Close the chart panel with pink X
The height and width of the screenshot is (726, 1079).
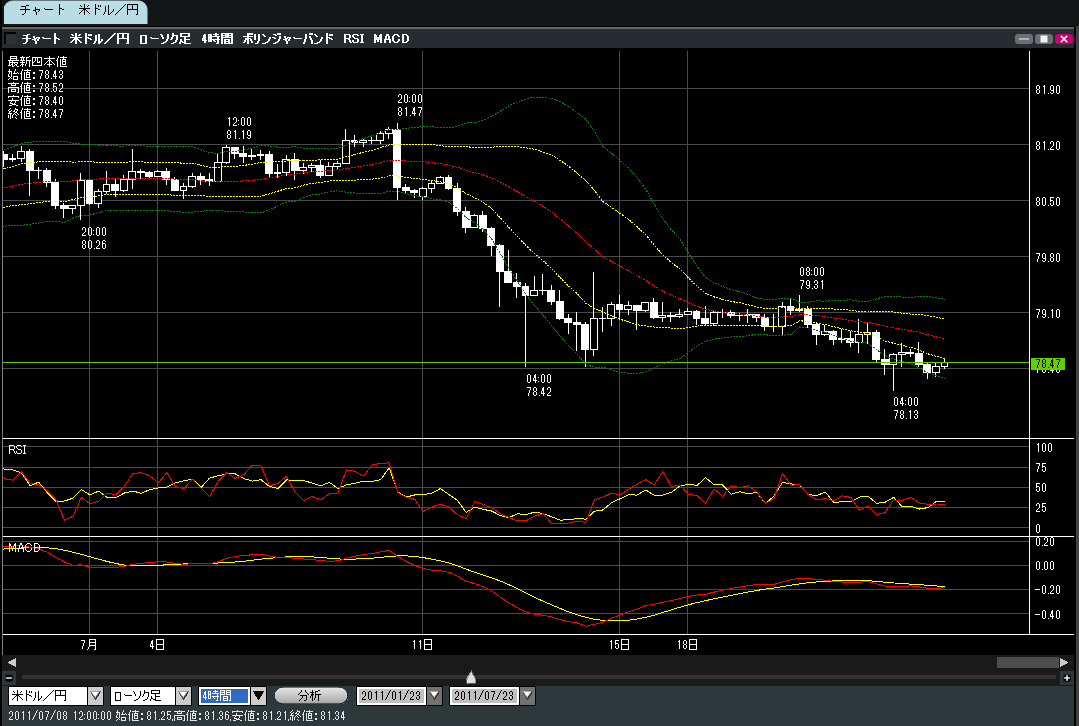tap(1062, 39)
